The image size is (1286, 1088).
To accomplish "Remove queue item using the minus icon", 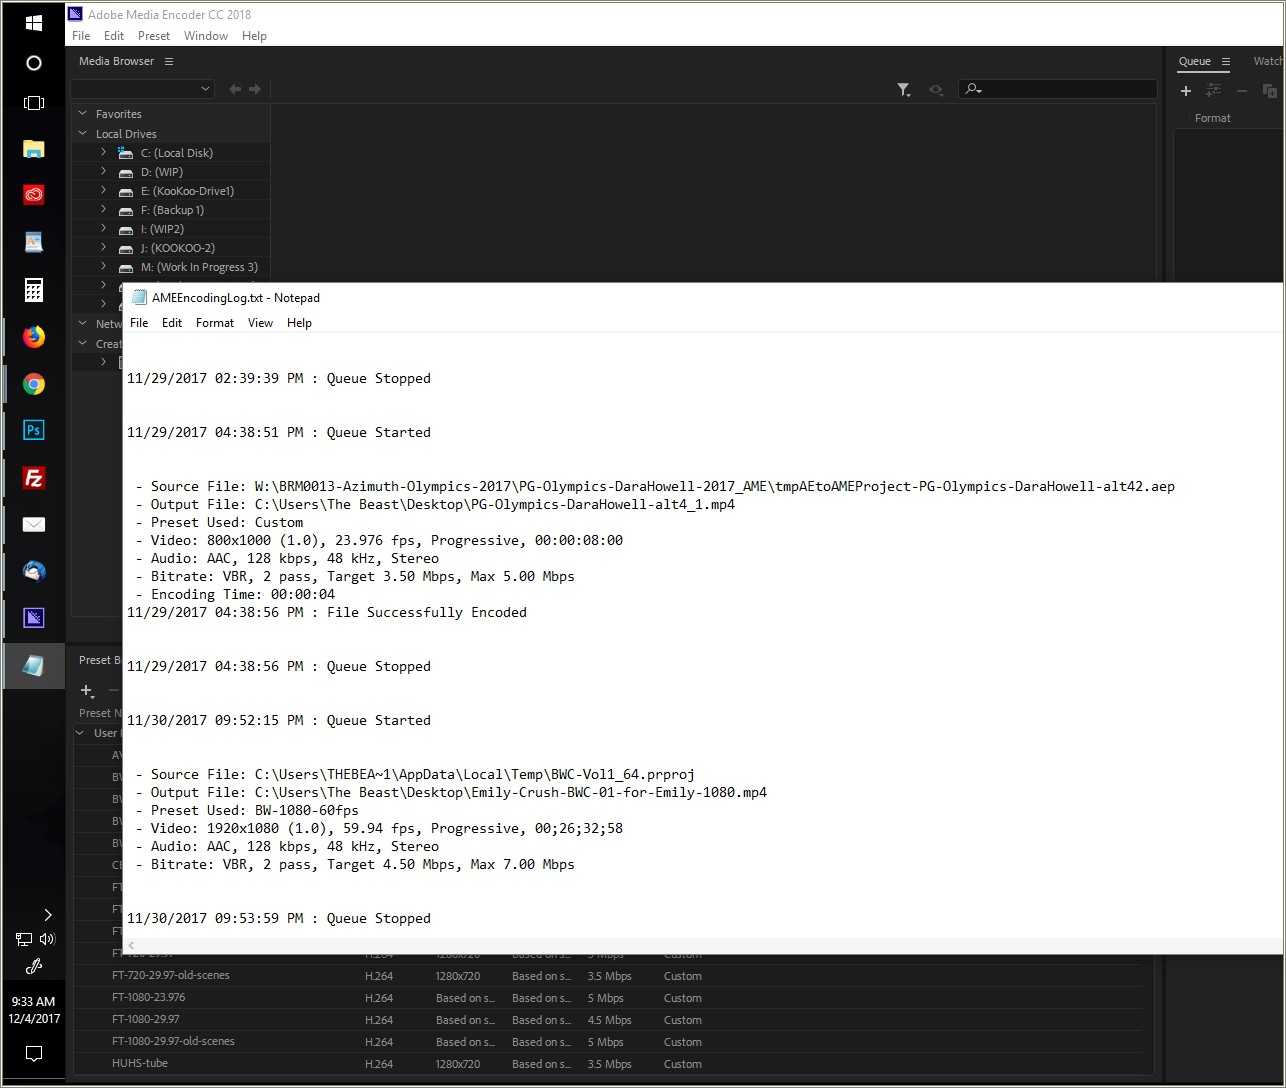I will click(1241, 91).
